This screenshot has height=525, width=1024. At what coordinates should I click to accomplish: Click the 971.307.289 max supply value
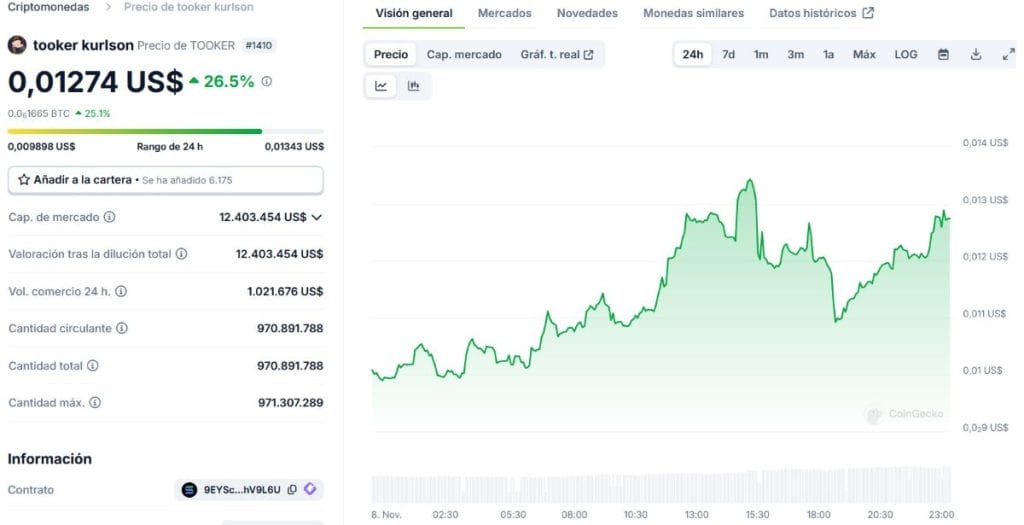291,403
